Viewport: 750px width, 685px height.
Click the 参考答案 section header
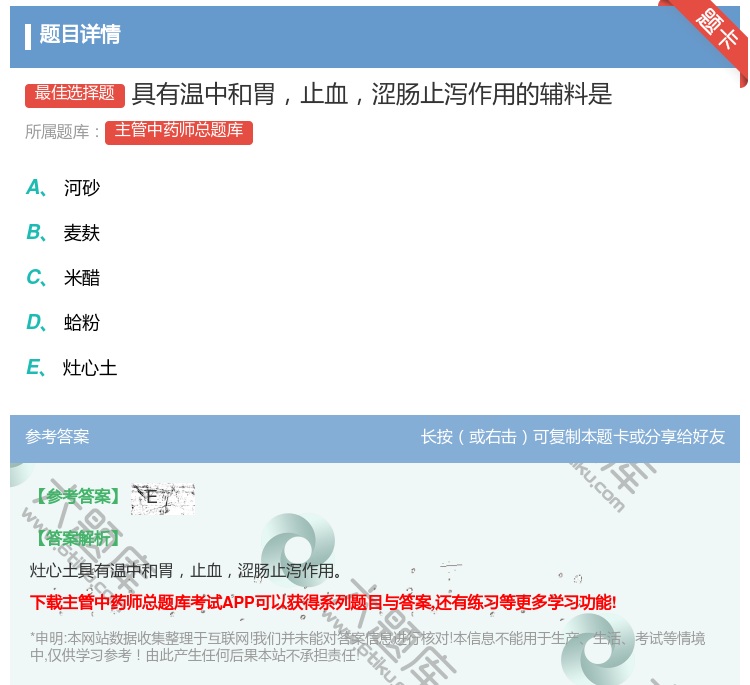pyautogui.click(x=57, y=437)
